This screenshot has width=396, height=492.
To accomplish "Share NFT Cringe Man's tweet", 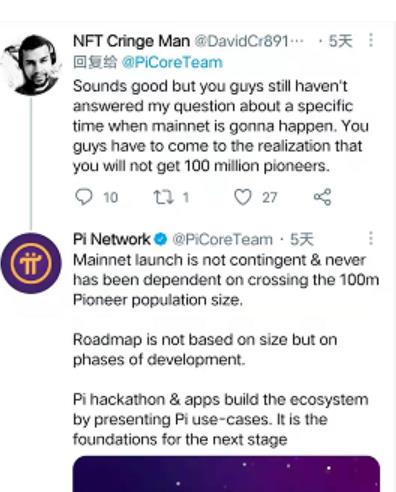I will [322, 197].
